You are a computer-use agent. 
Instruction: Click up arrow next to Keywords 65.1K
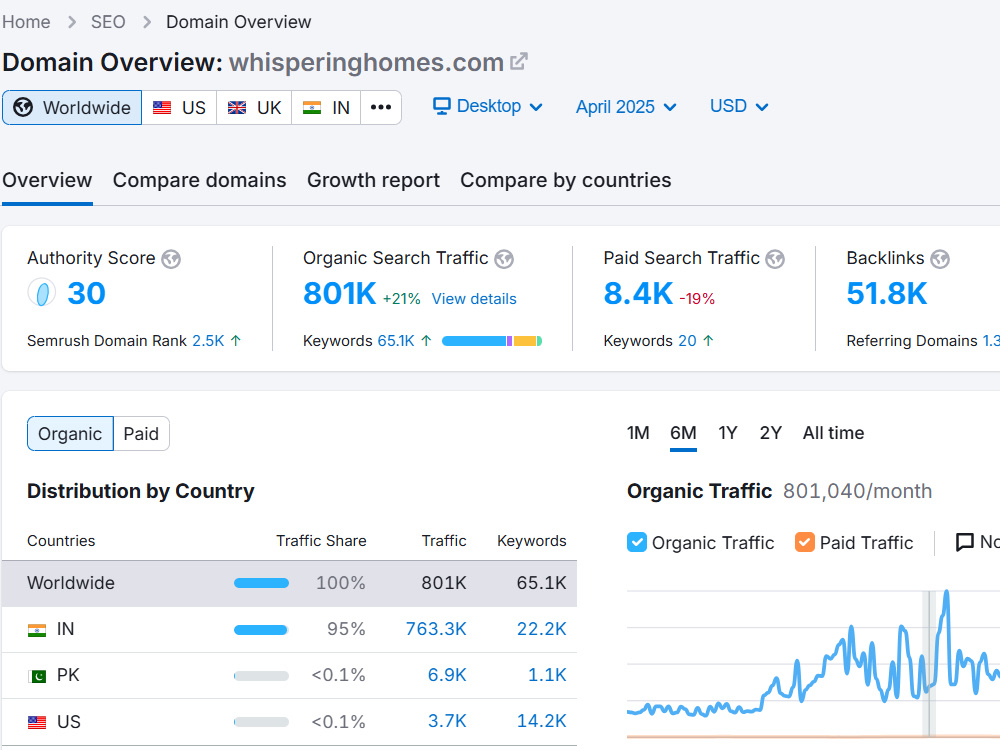tap(426, 341)
